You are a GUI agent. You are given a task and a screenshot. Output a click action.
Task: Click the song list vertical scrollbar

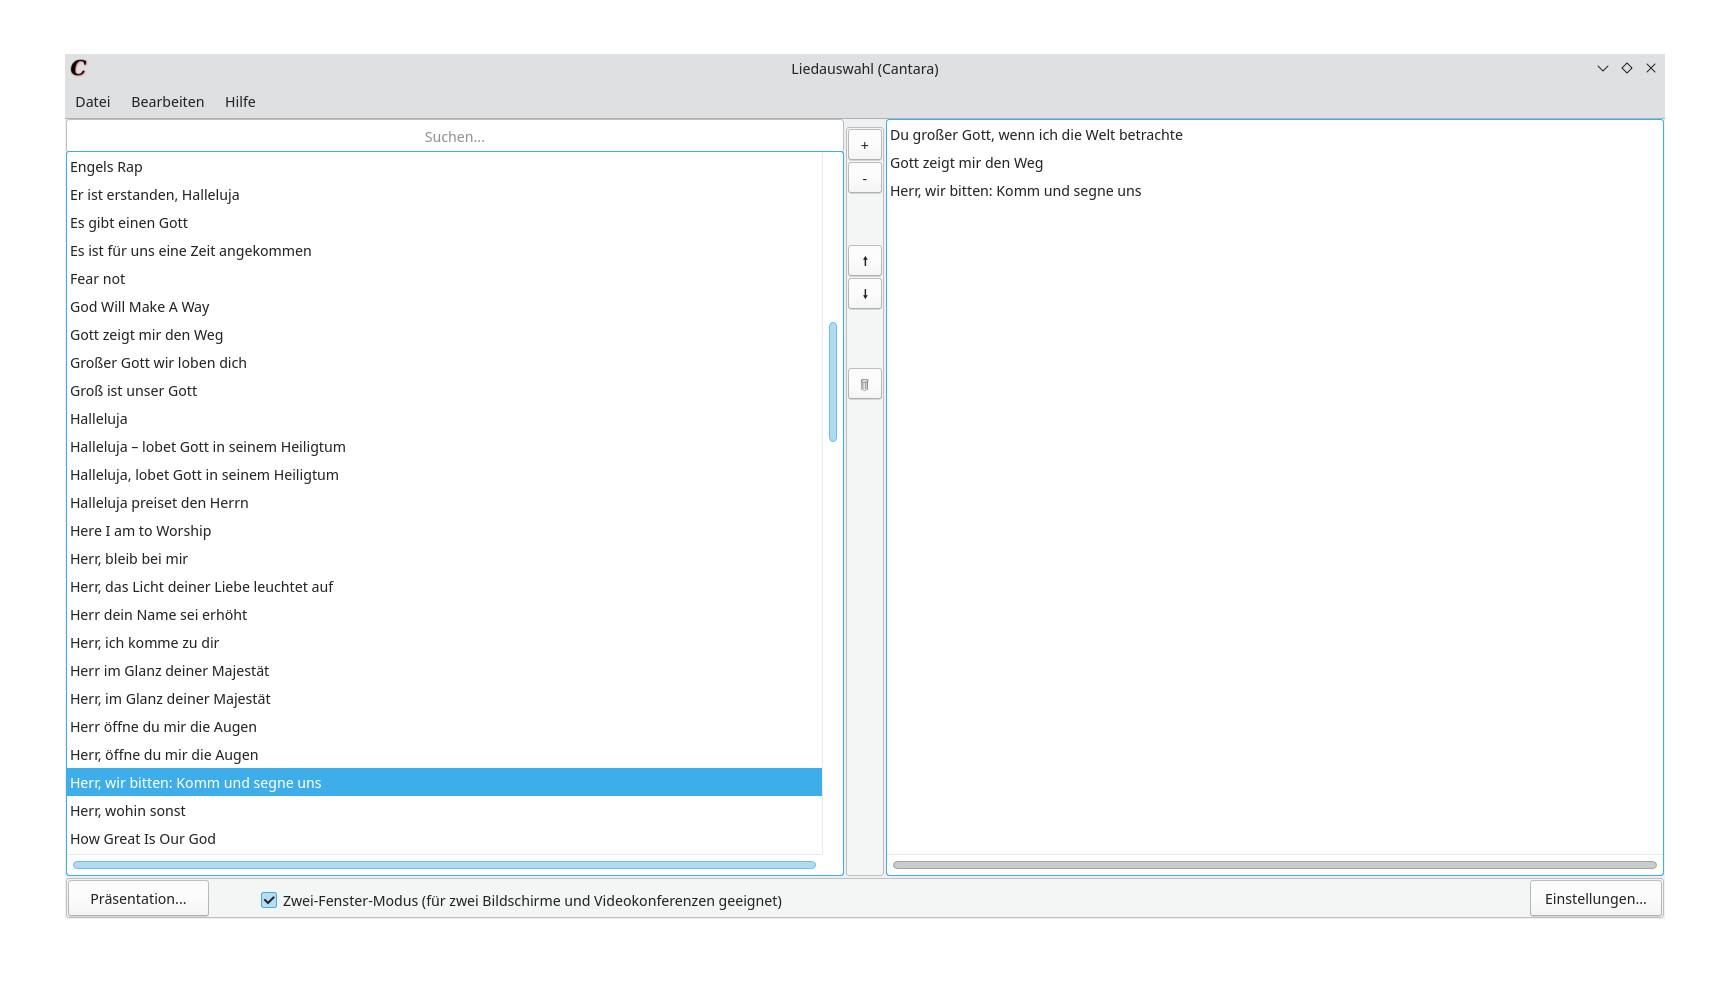point(833,382)
